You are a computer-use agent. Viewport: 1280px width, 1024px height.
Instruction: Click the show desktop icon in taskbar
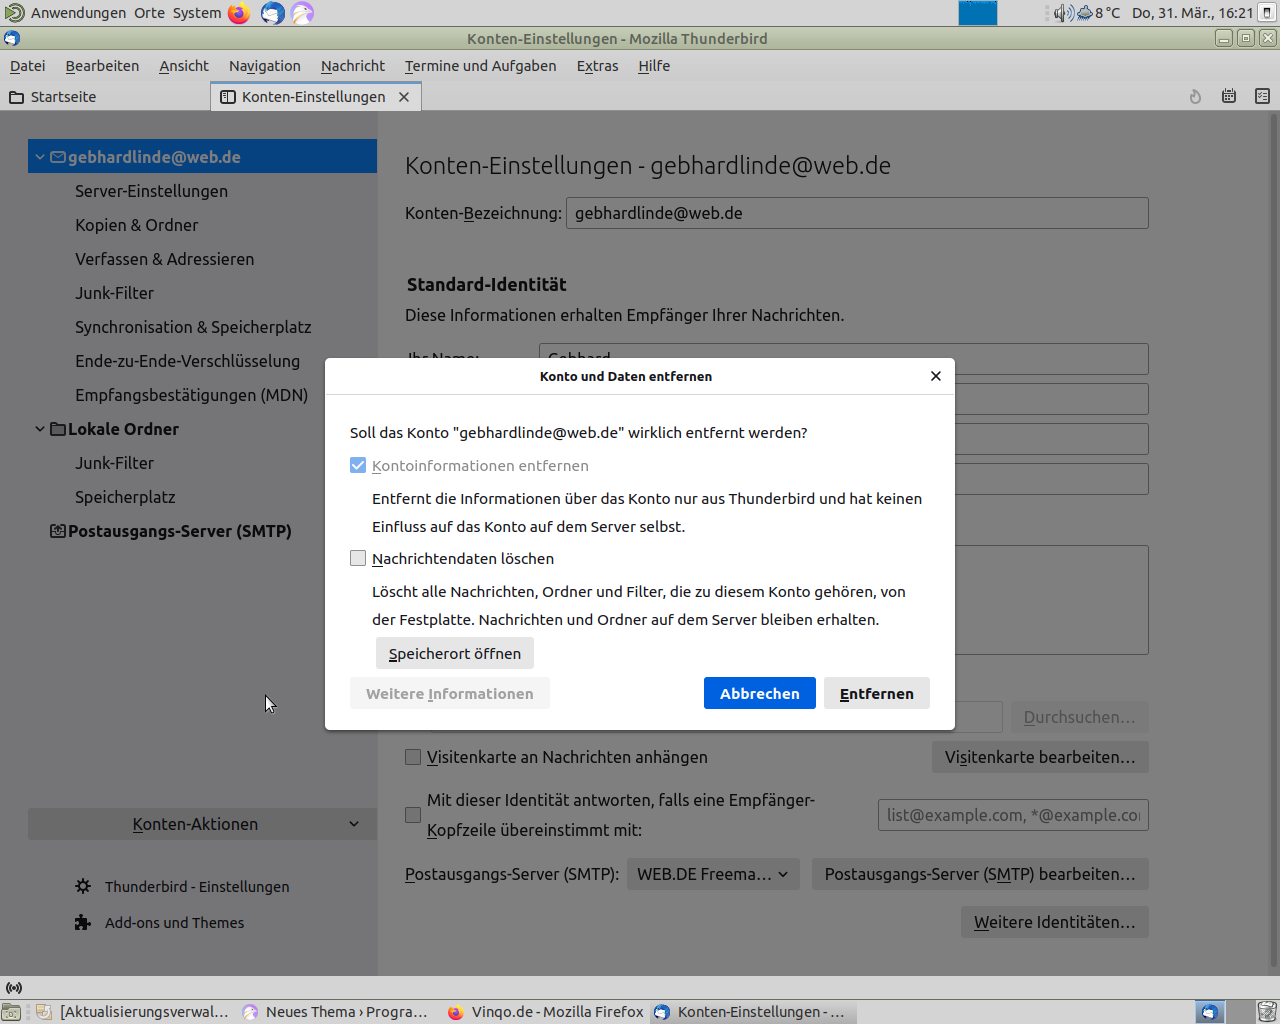[12, 1012]
